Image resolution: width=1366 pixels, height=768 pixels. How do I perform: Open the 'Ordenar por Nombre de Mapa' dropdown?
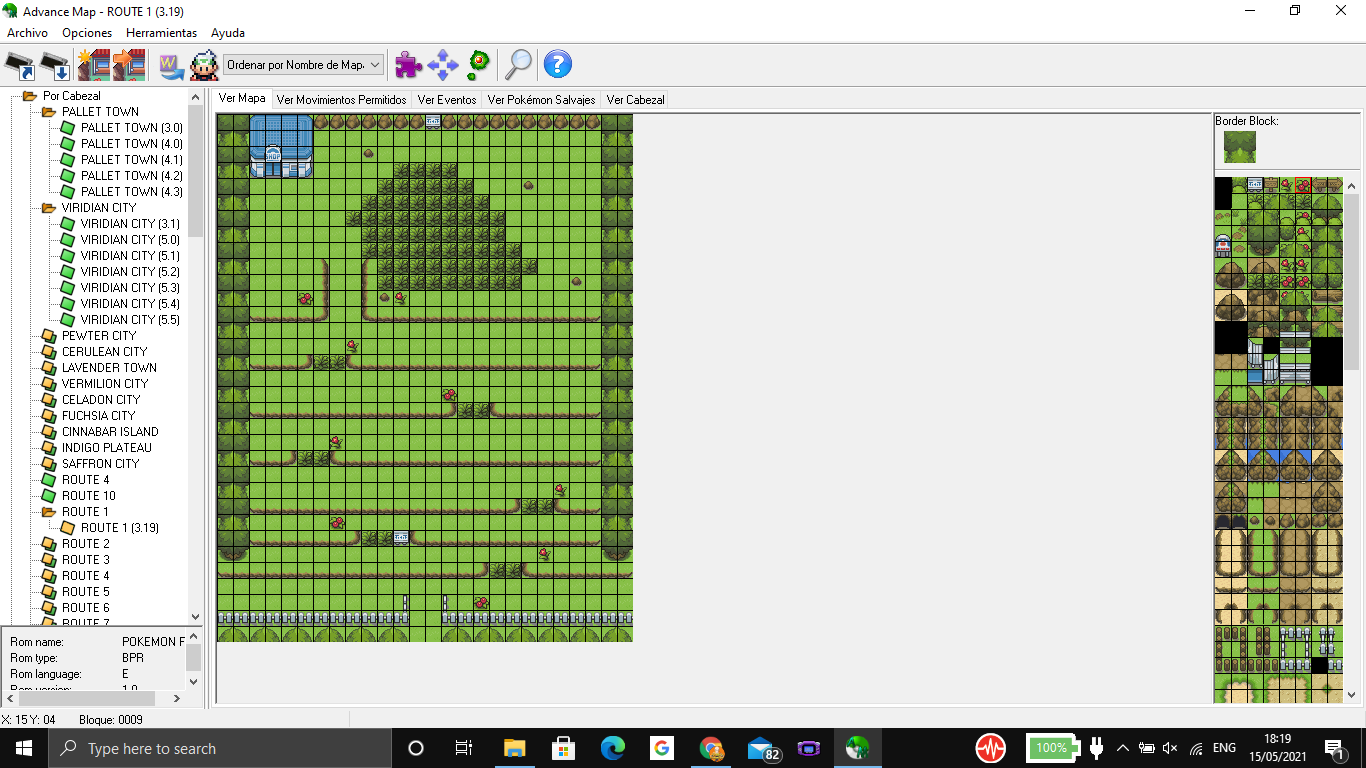pos(304,65)
